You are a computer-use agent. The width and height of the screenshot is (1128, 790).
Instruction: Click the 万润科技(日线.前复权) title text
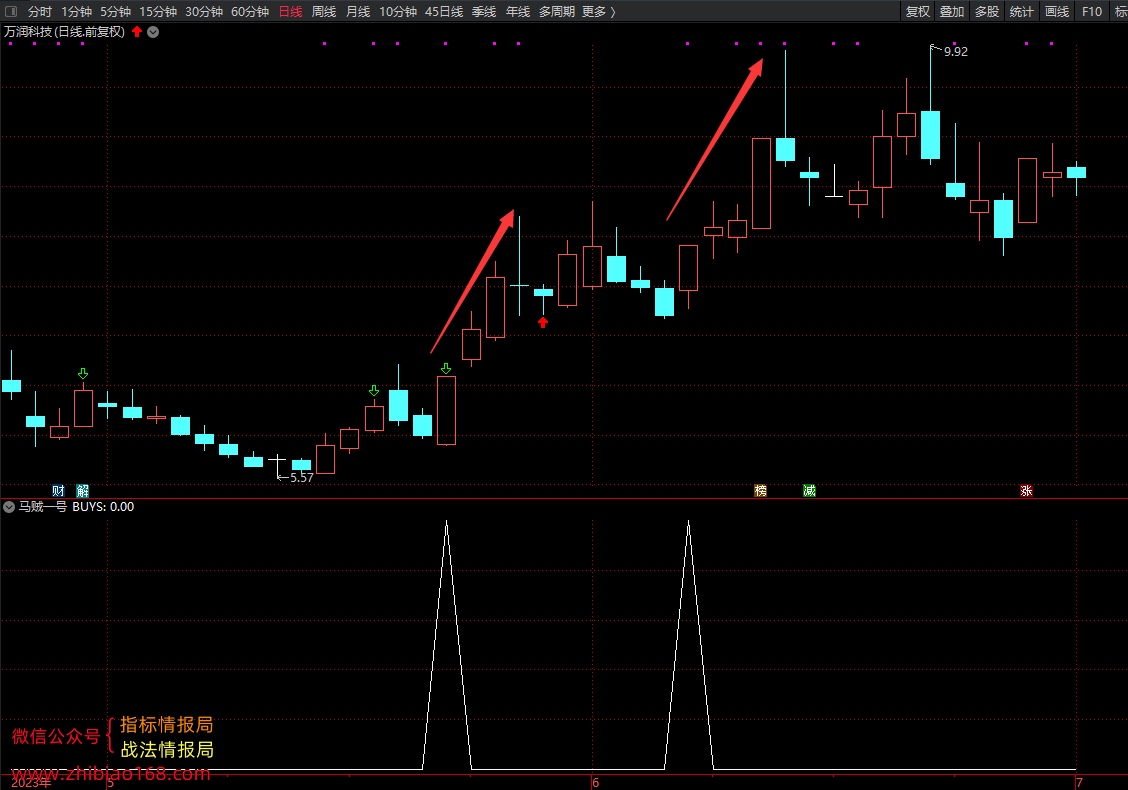pos(65,32)
